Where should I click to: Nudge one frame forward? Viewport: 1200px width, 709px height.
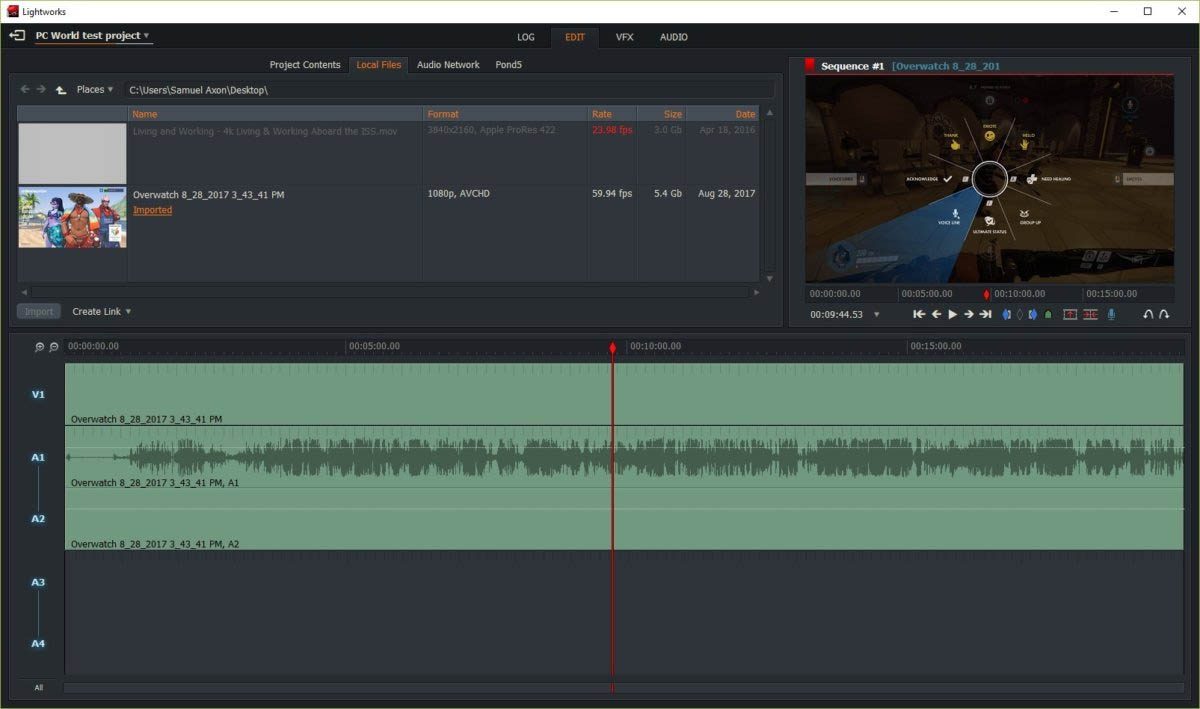click(968, 314)
